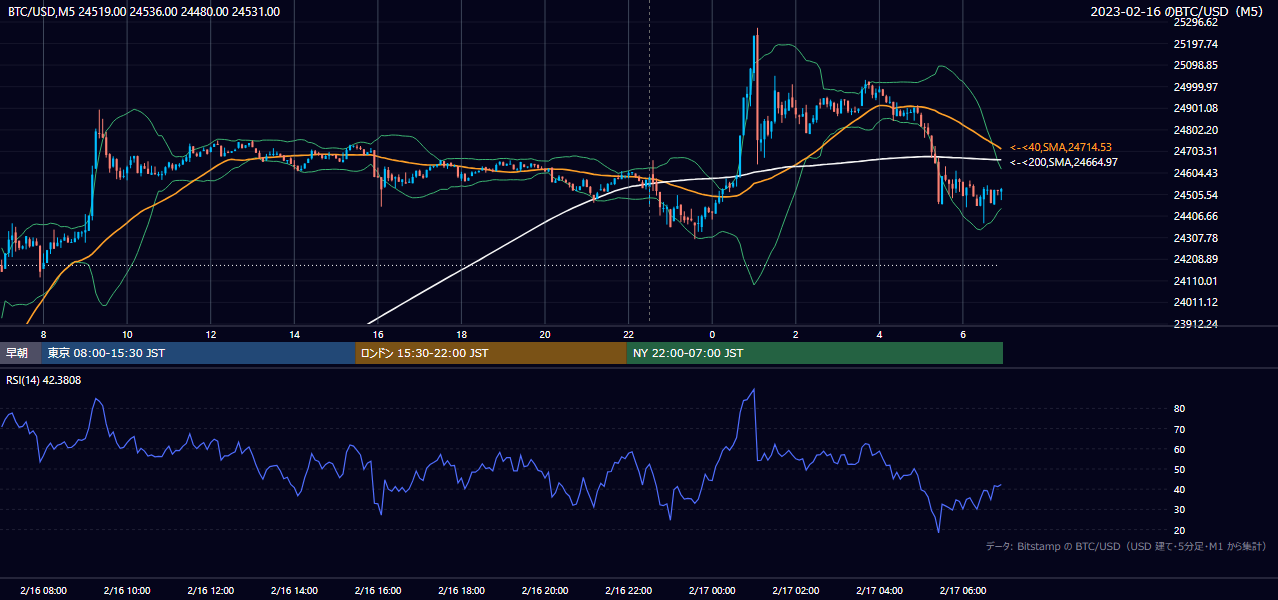Click the RSI(14) 42.3808 indicator label

pos(44,380)
